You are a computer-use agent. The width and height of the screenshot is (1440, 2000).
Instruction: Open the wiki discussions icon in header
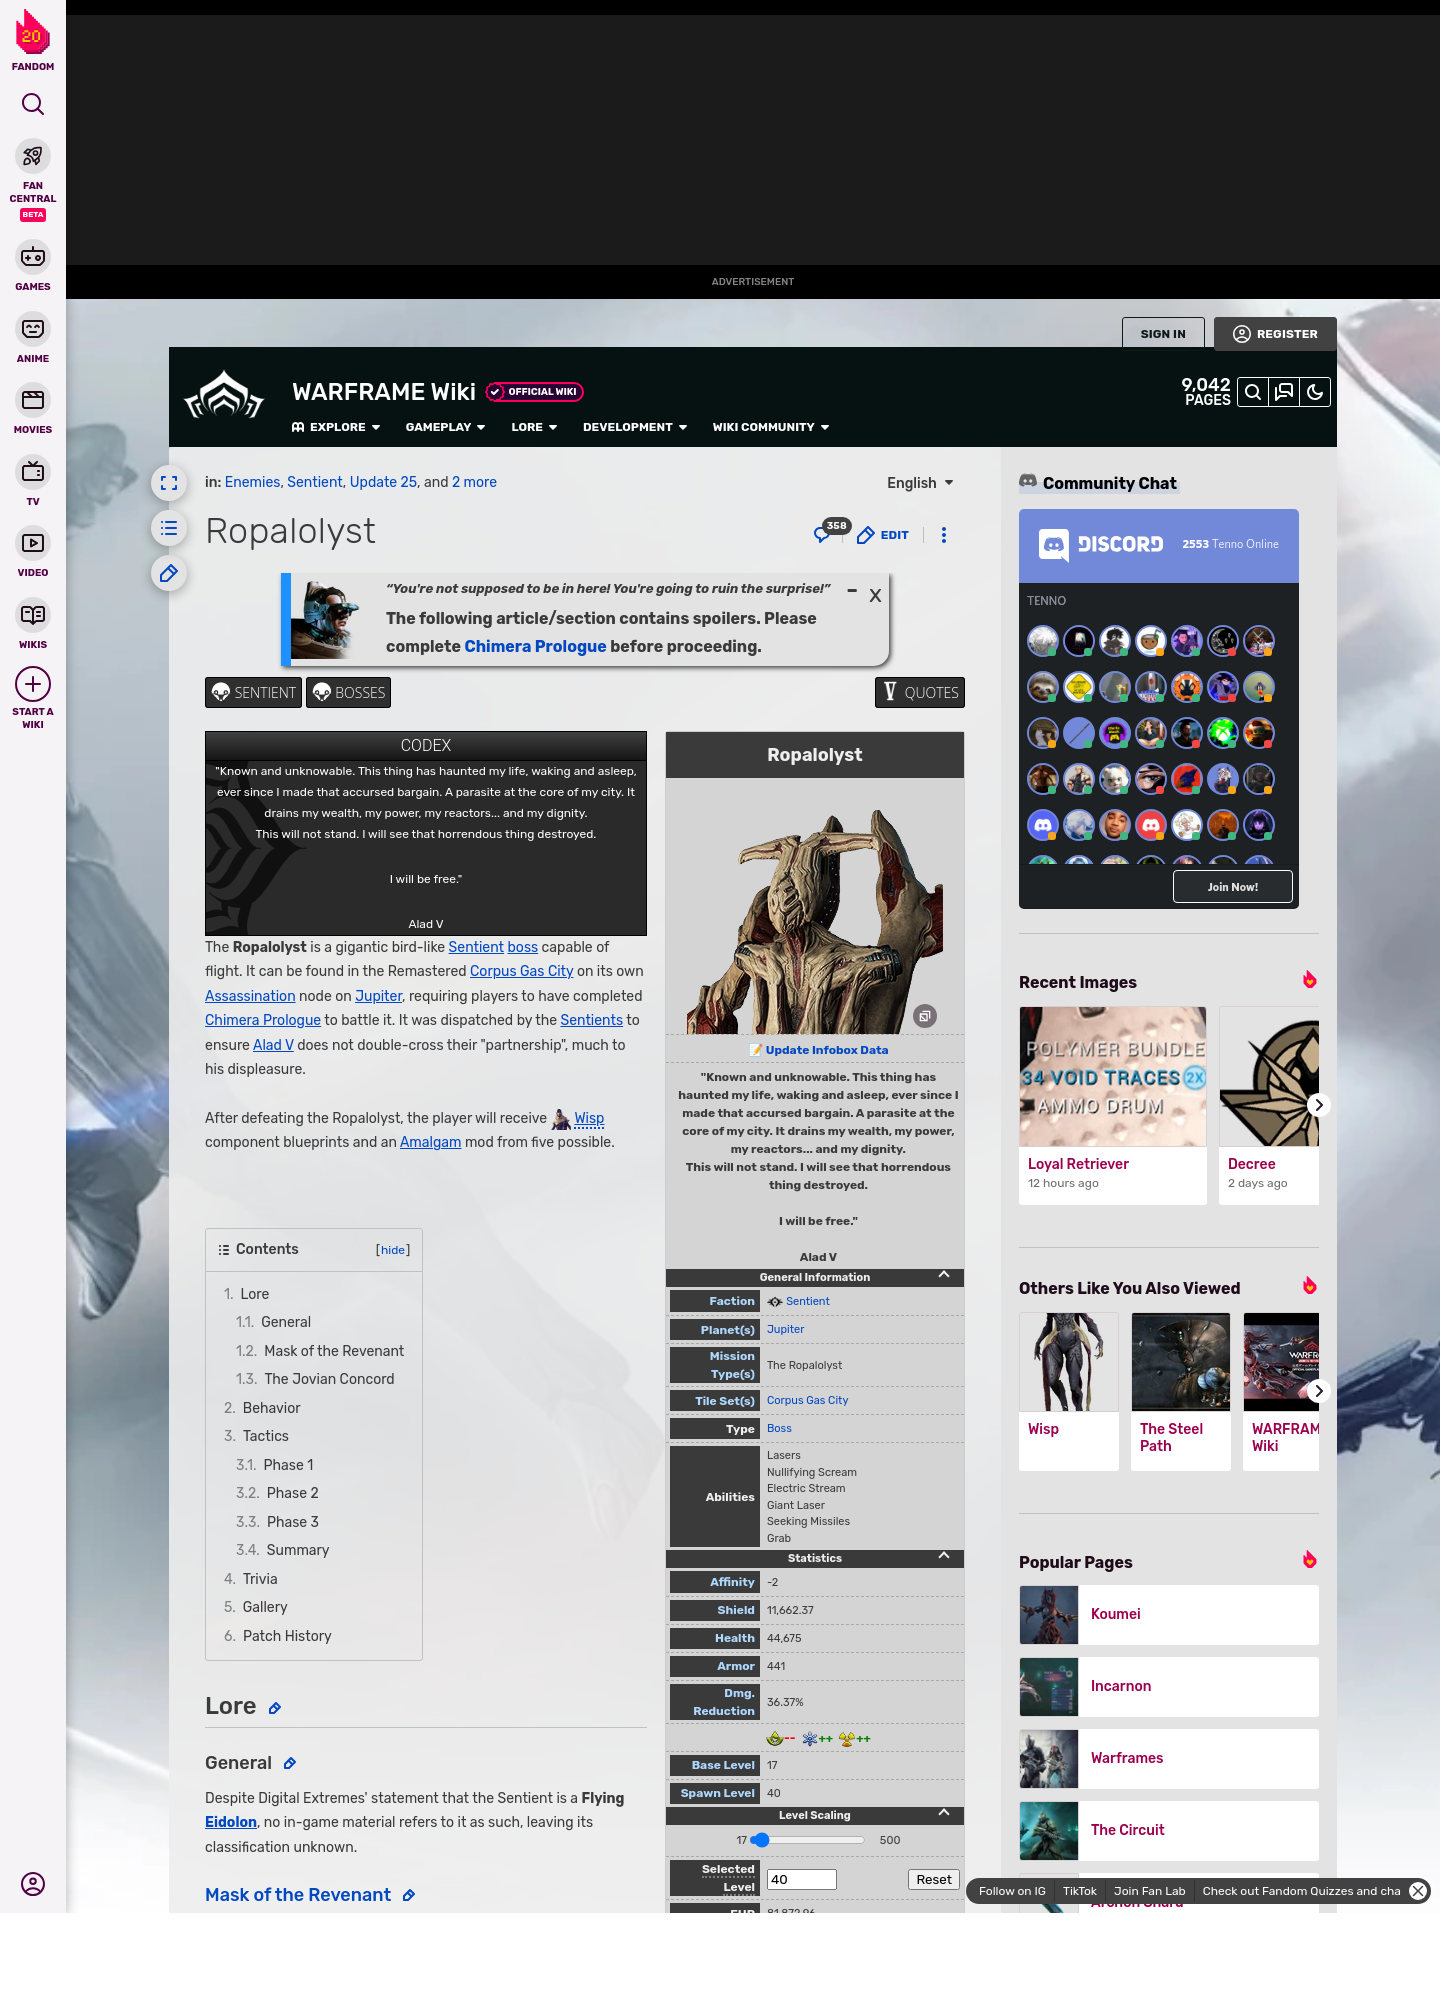pyautogui.click(x=1284, y=393)
